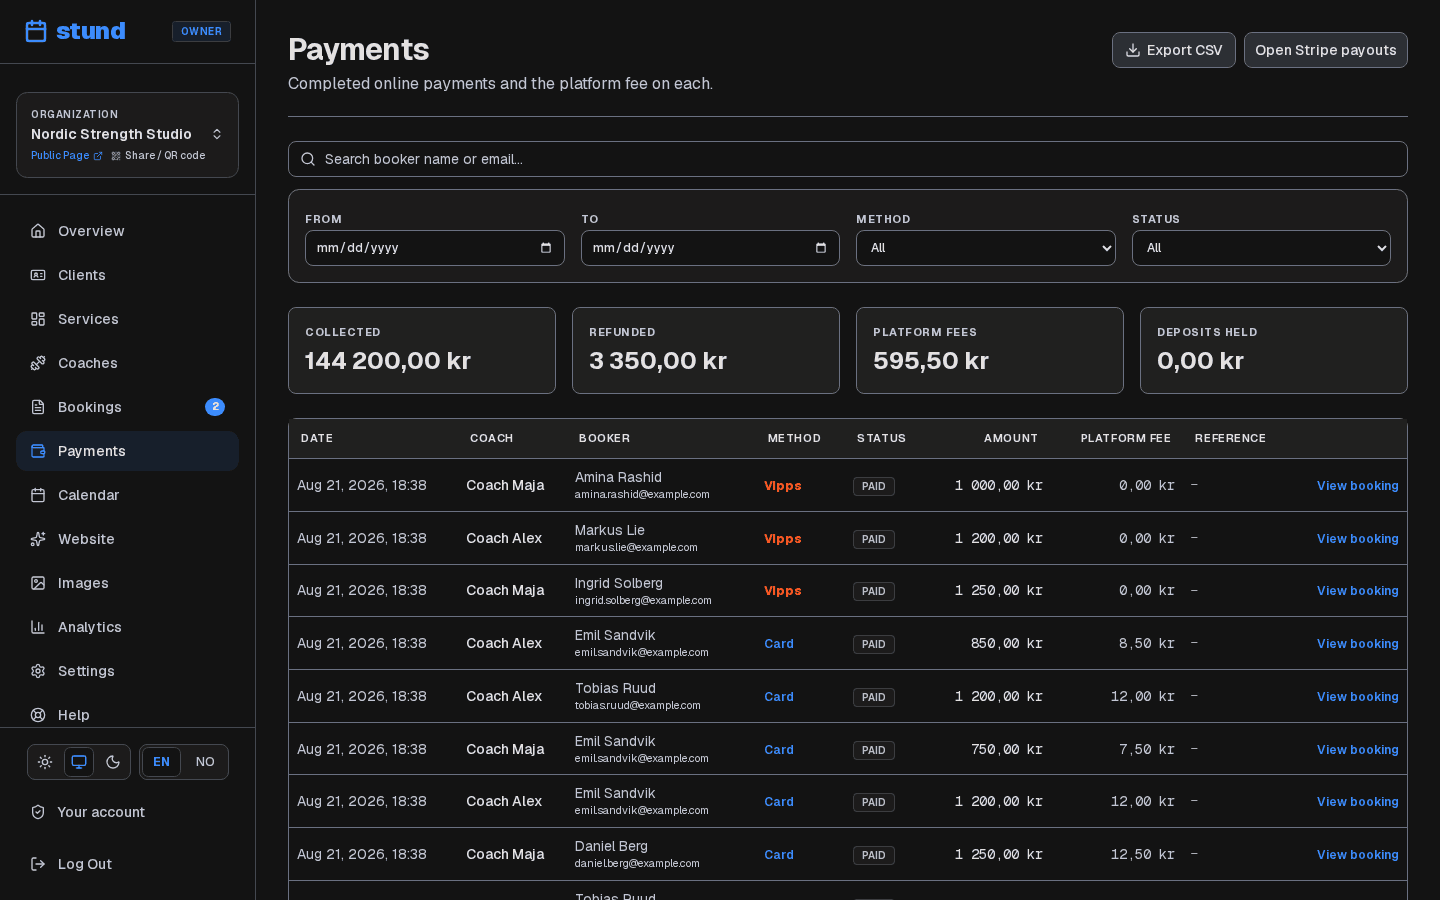Click the Log Out arrow icon
The width and height of the screenshot is (1440, 900).
pyautogui.click(x=38, y=864)
